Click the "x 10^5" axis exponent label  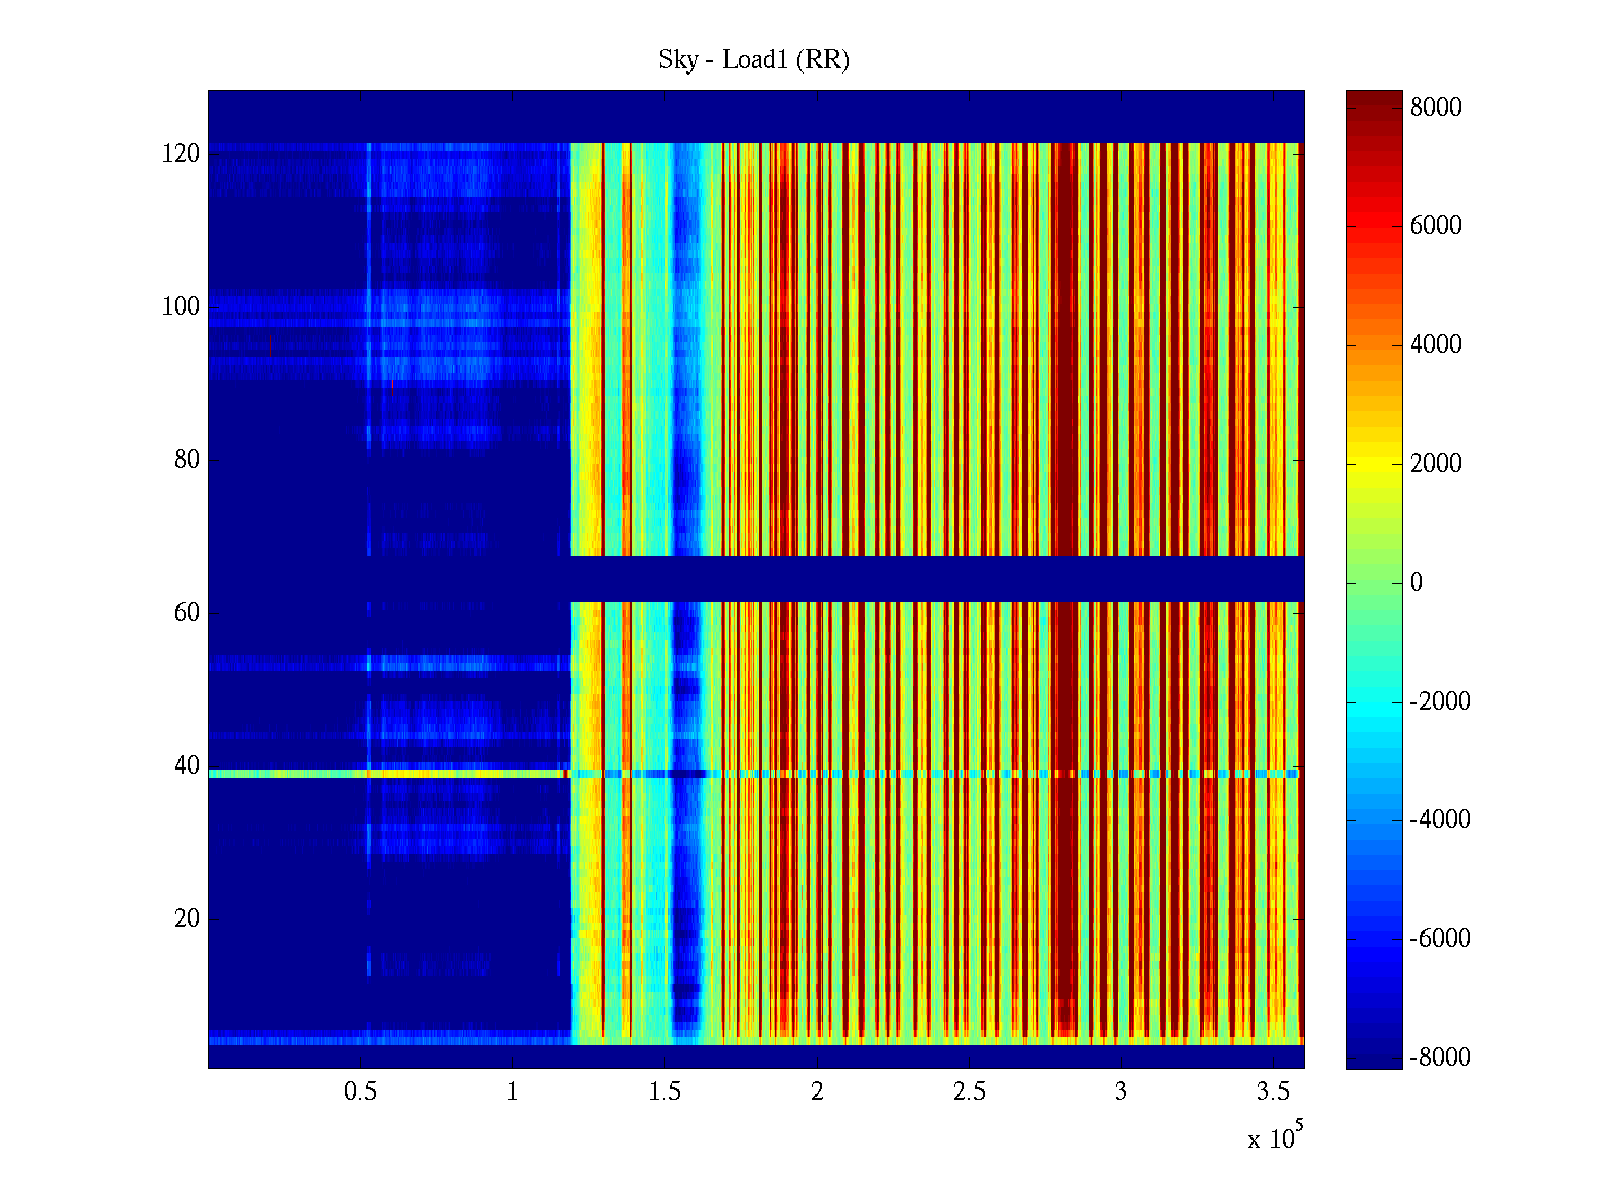[1274, 1138]
